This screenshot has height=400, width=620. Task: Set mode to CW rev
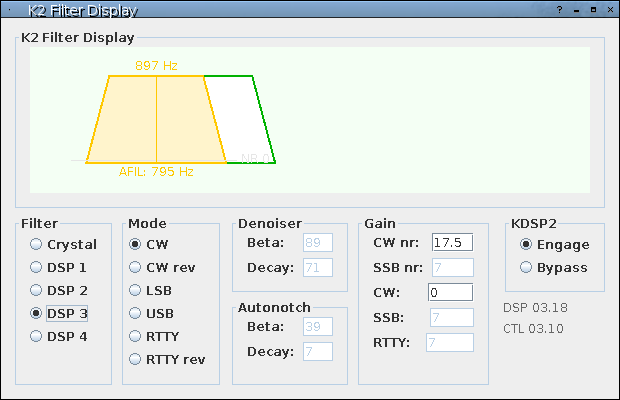pyautogui.click(x=135, y=267)
